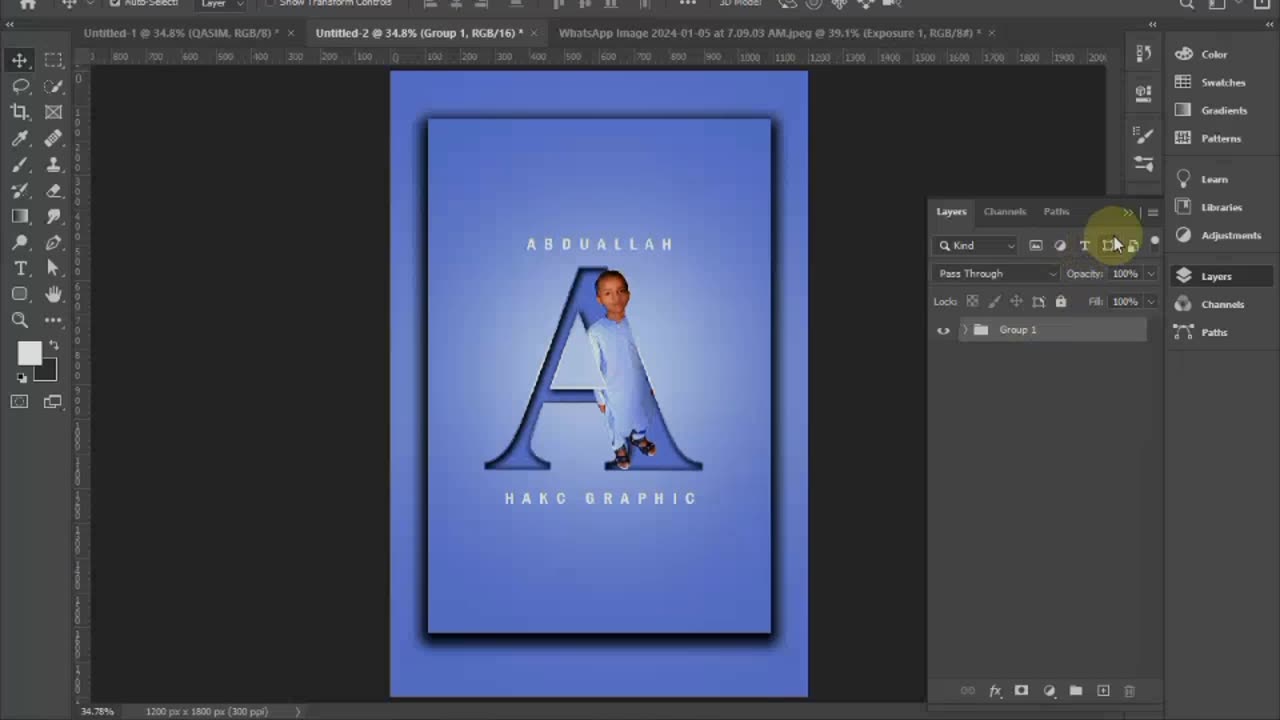This screenshot has width=1280, height=720.
Task: Open the Opacity slider dropdown arrow
Action: (x=1151, y=274)
